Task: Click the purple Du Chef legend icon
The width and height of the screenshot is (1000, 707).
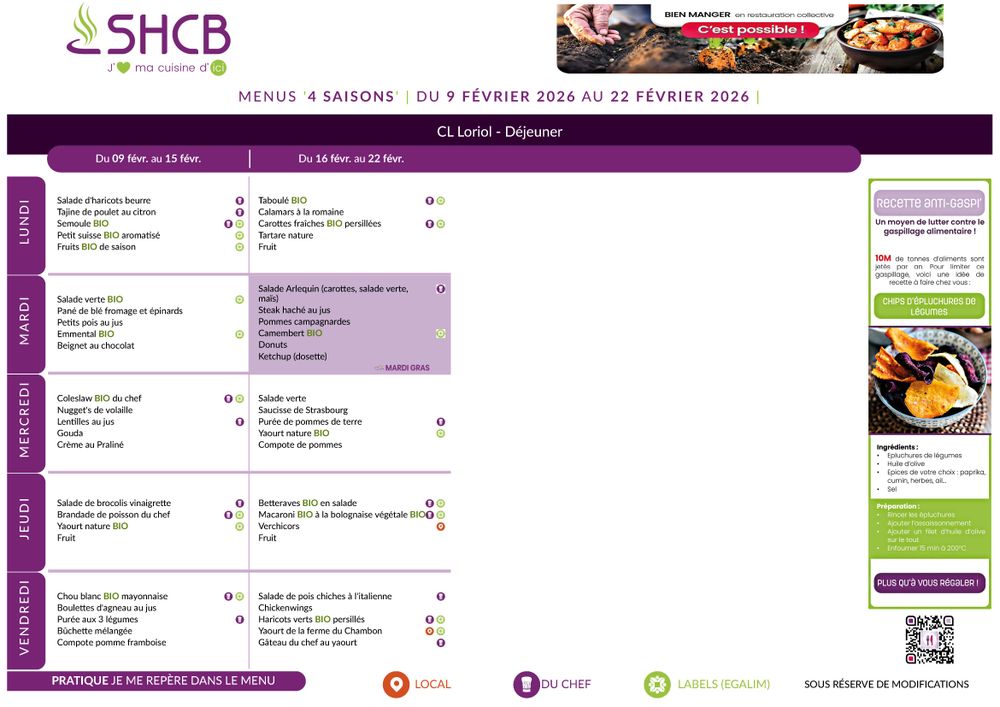Action: [x=526, y=684]
